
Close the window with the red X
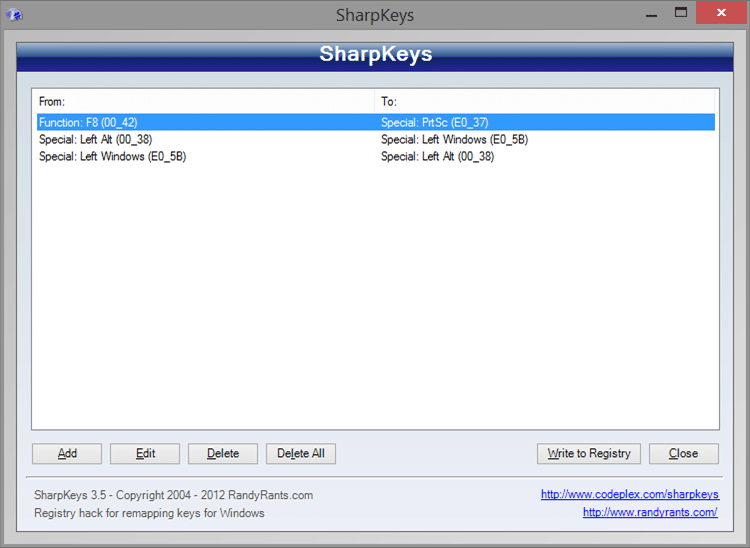coord(721,13)
